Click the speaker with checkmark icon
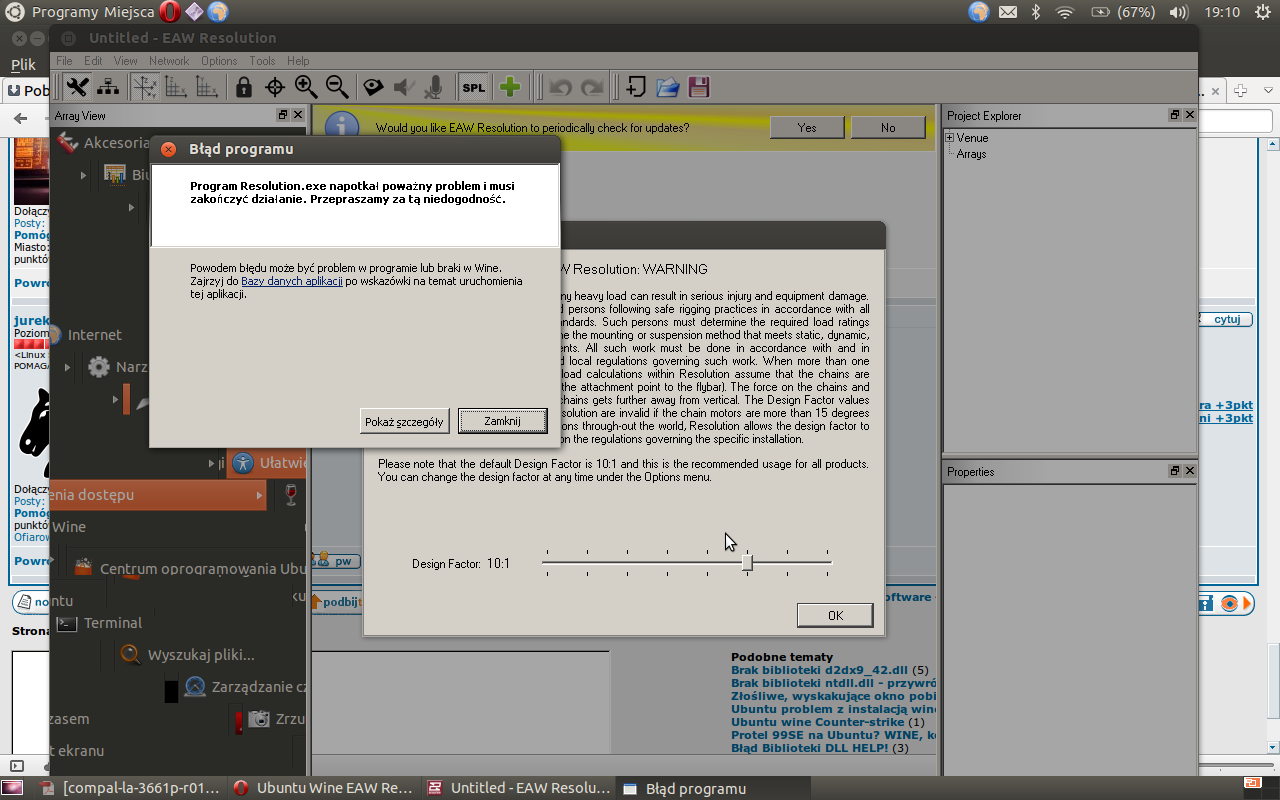 point(404,87)
